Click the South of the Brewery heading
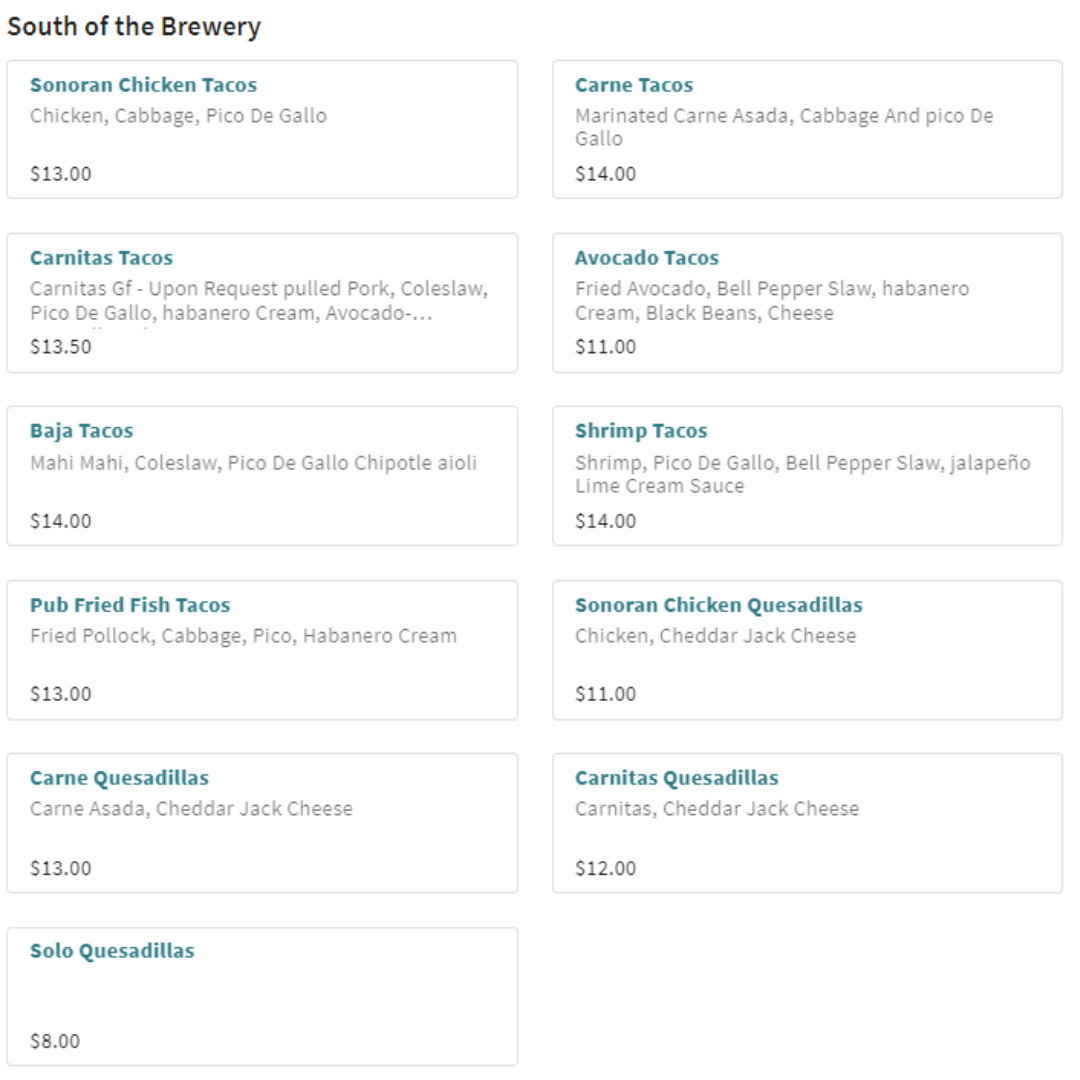This screenshot has height=1080, width=1080. (x=134, y=27)
